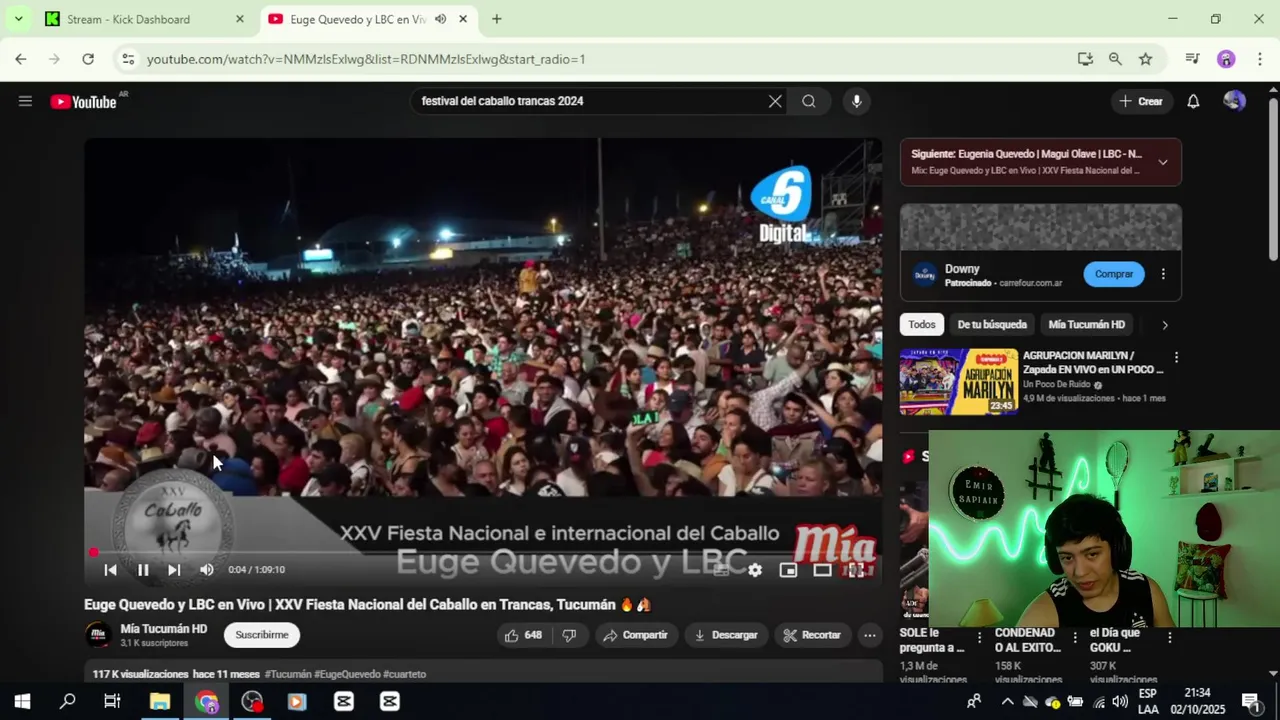Start voice search with the microphone icon
This screenshot has width=1280, height=720.
(x=856, y=101)
